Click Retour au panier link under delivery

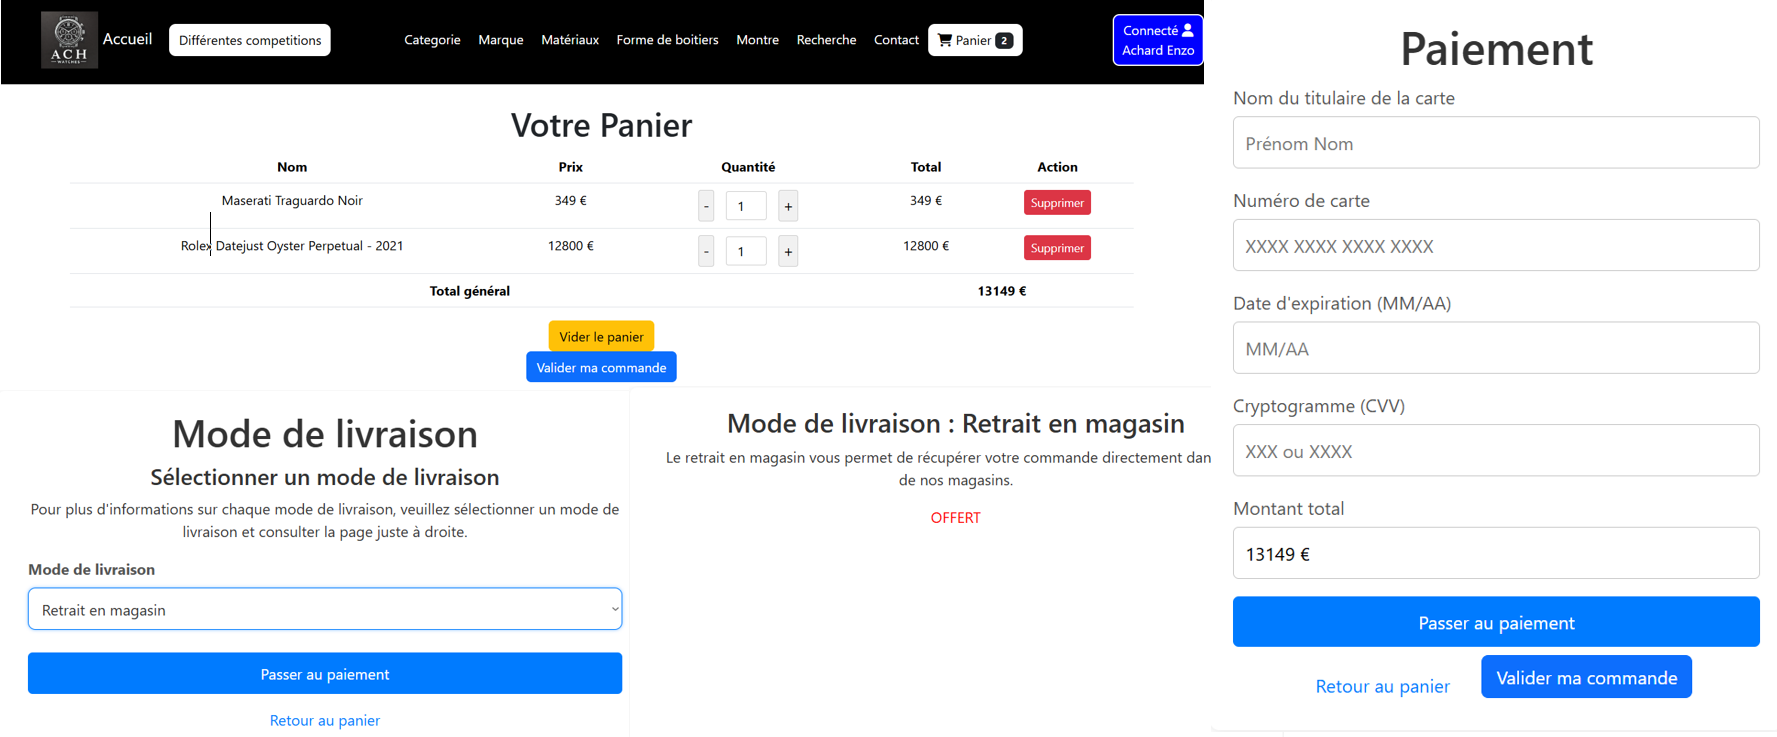click(325, 720)
